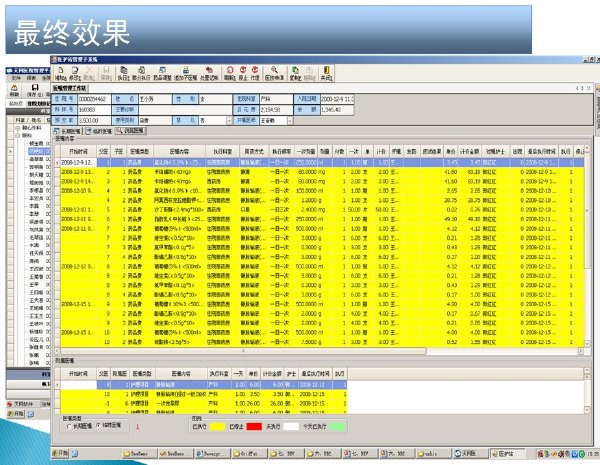600x465 pixels.
Task: Select lower grid highlighted row with 6.00 amount
Action: click(x=203, y=384)
